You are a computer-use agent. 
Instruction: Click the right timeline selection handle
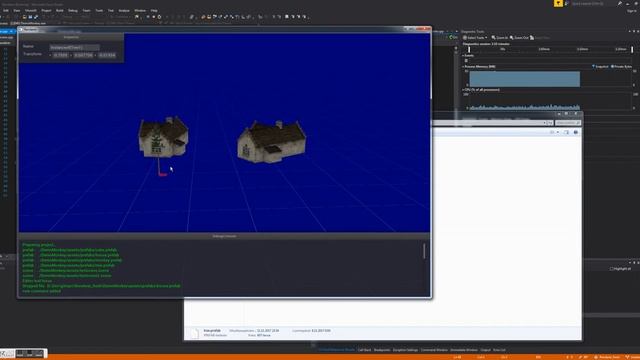point(632,49)
